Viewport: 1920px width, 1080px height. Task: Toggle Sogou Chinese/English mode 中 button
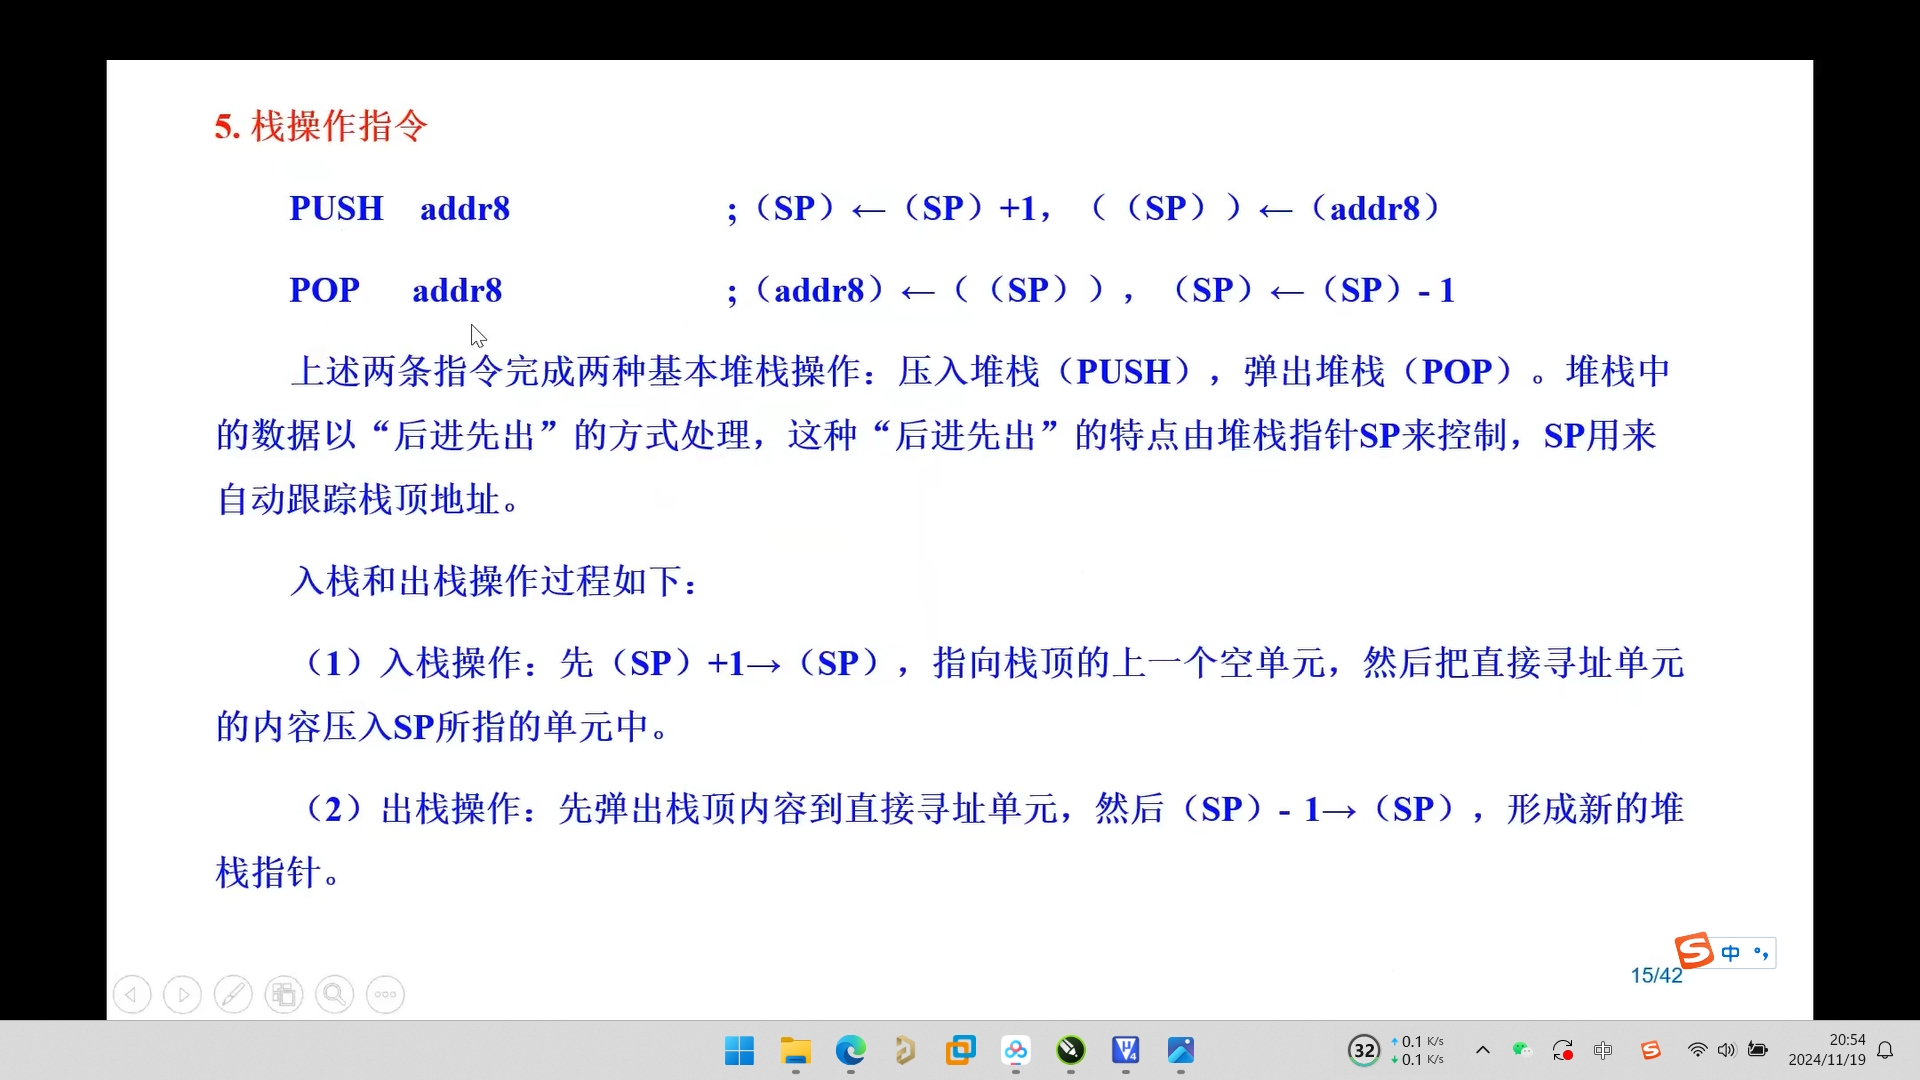[1731, 953]
